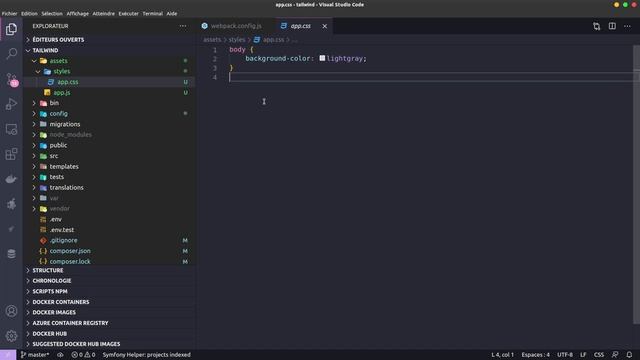Open Explorer more actions ellipsis
640x360 pixels.
[182, 26]
